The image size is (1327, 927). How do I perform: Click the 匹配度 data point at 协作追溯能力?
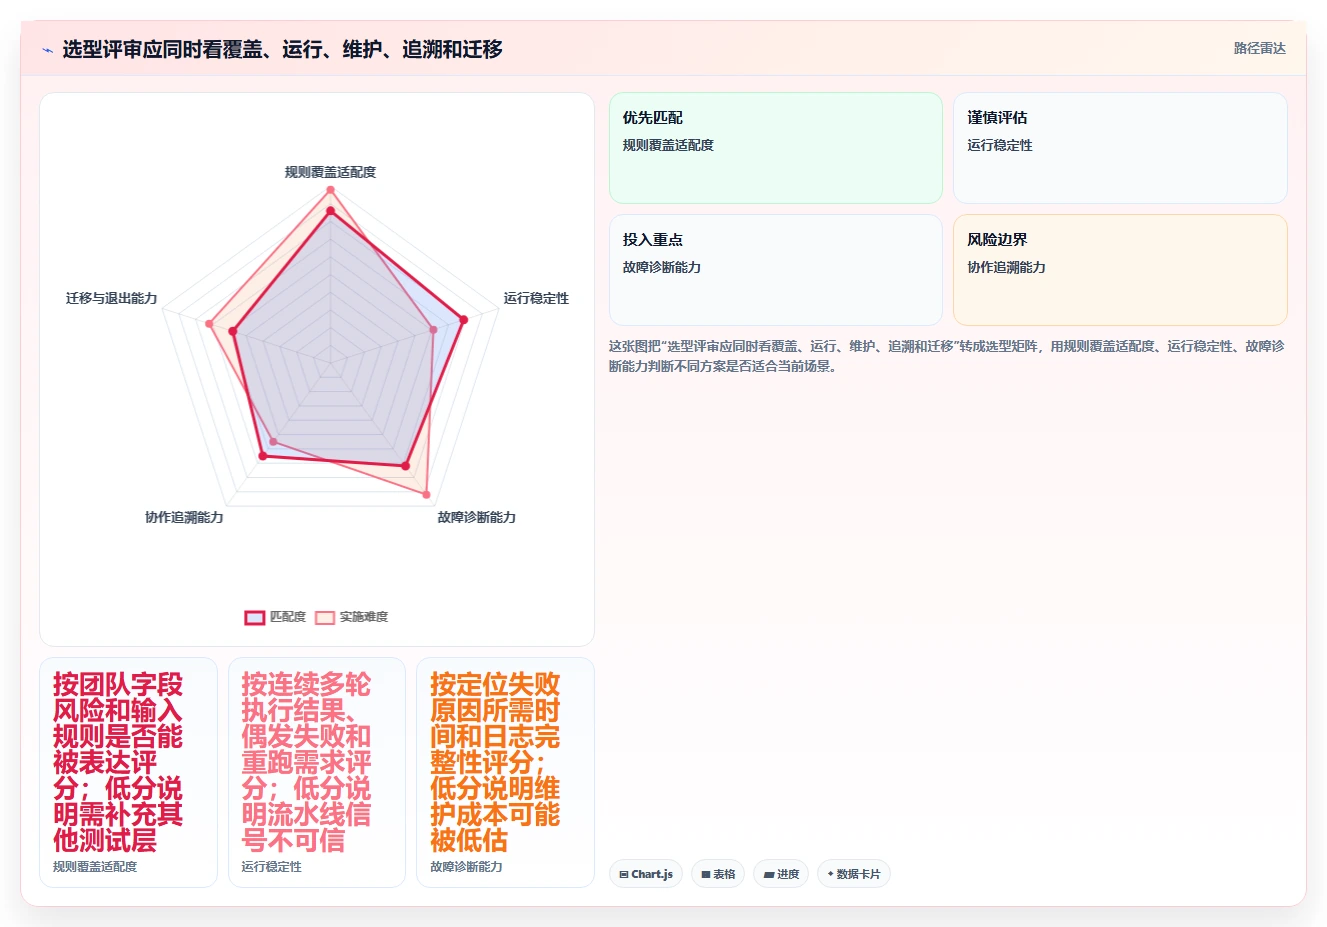(263, 456)
